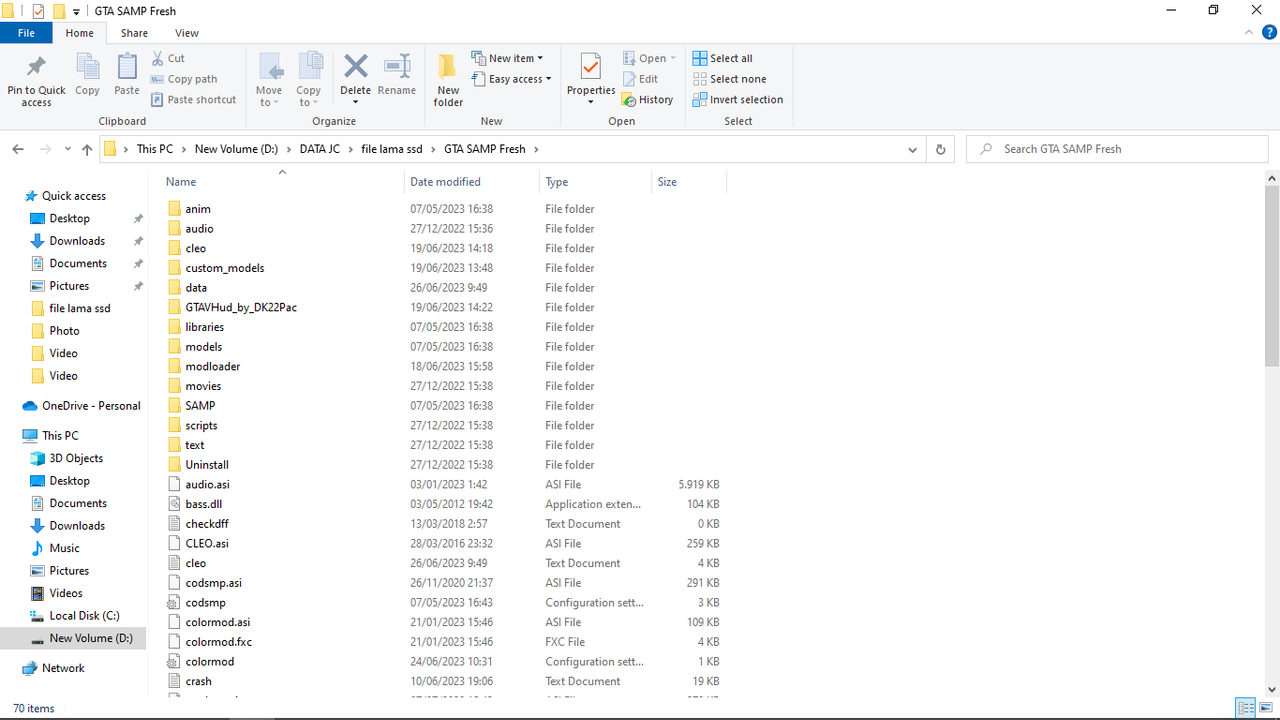This screenshot has width=1280, height=720.
Task: Select Local Disk (C:) in sidebar
Action: [84, 616]
